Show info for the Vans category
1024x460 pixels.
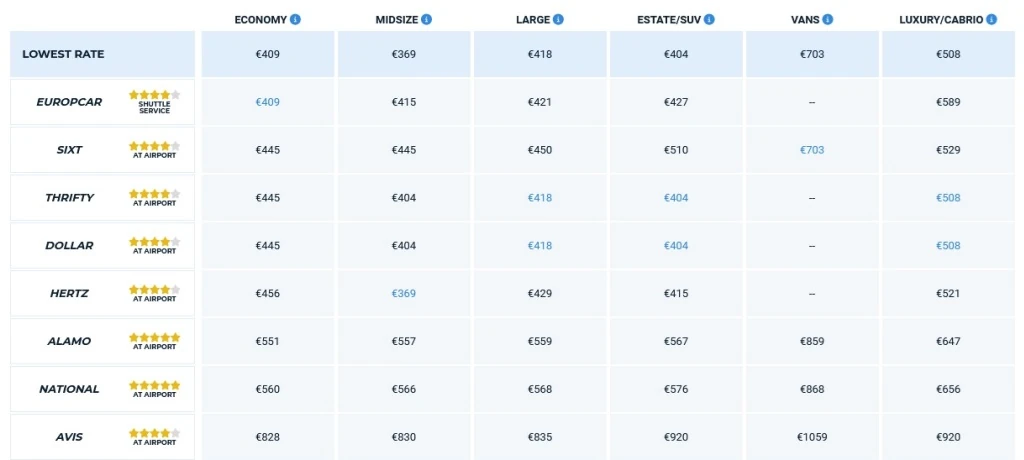[828, 20]
